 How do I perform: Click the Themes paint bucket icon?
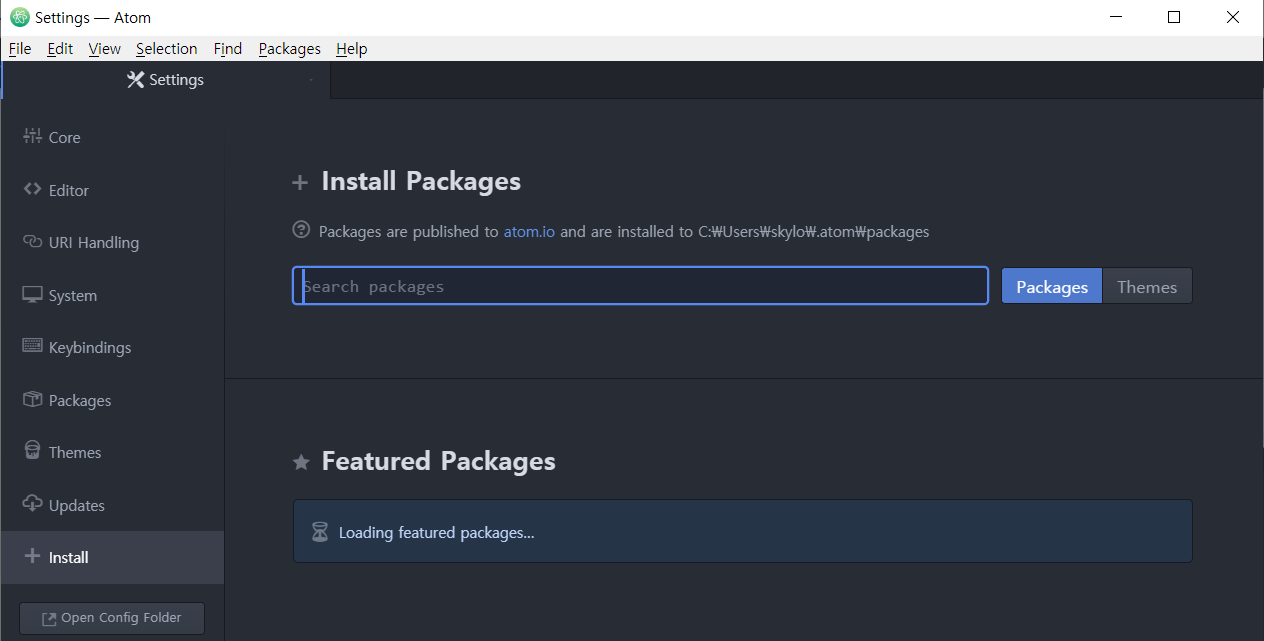coord(32,451)
